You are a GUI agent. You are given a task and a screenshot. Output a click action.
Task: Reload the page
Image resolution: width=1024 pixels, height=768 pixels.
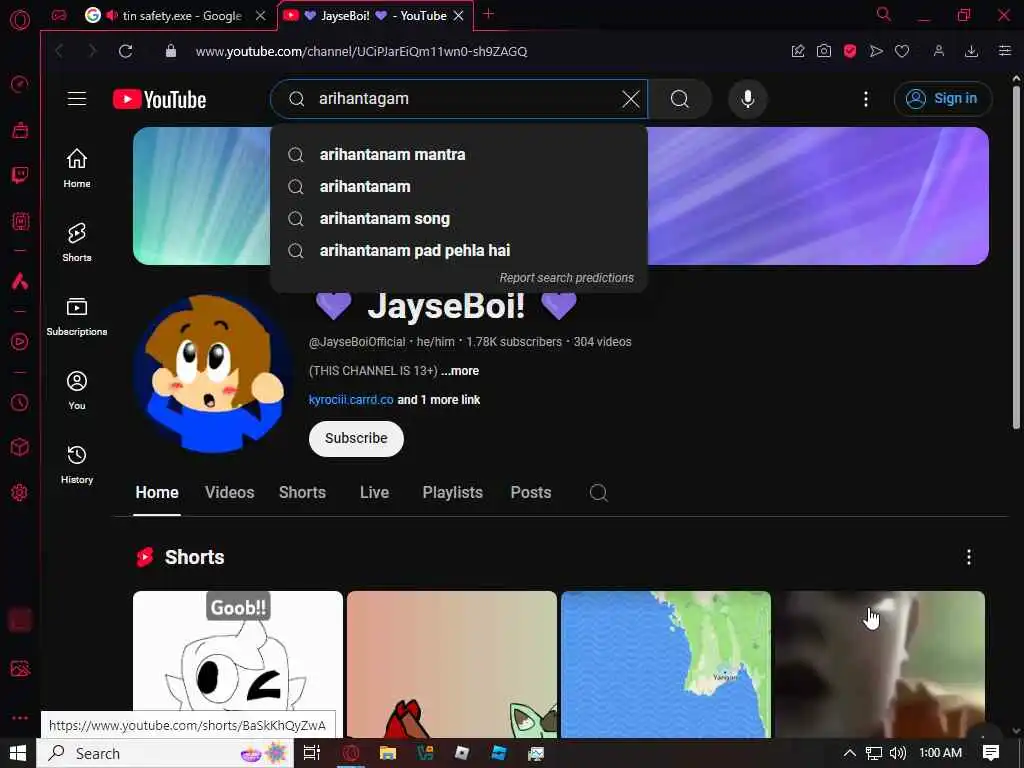tap(125, 51)
